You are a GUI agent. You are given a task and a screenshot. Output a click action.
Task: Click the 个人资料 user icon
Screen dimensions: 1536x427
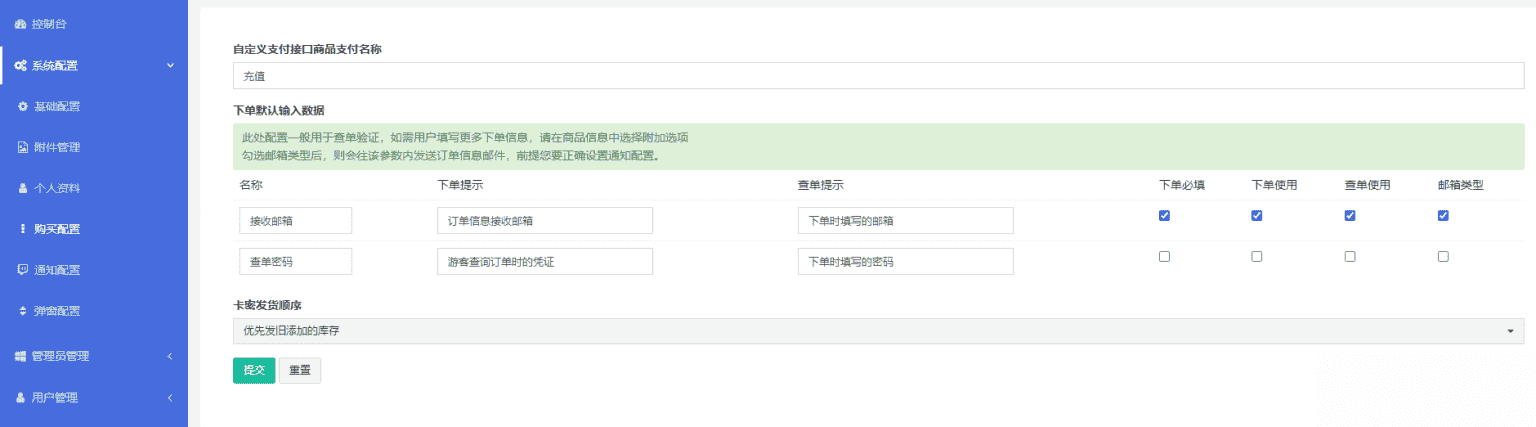[23, 188]
